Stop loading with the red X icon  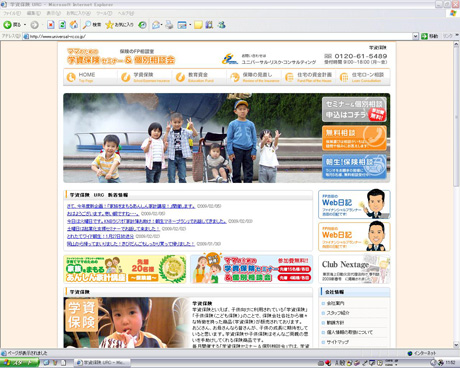pyautogui.click(x=51, y=25)
